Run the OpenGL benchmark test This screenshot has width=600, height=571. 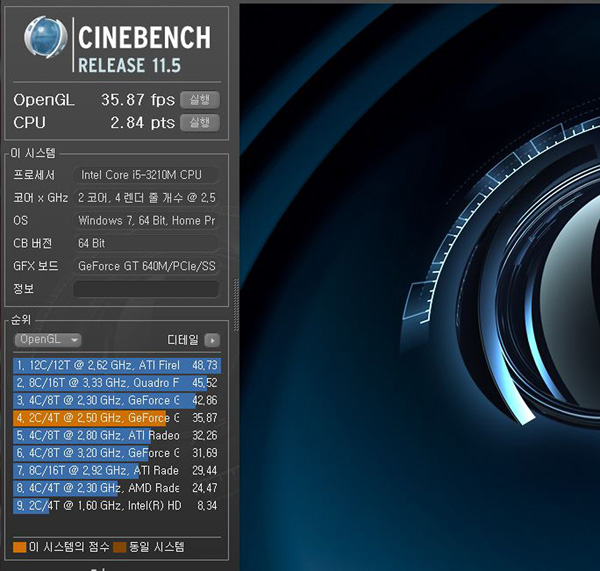[x=200, y=100]
